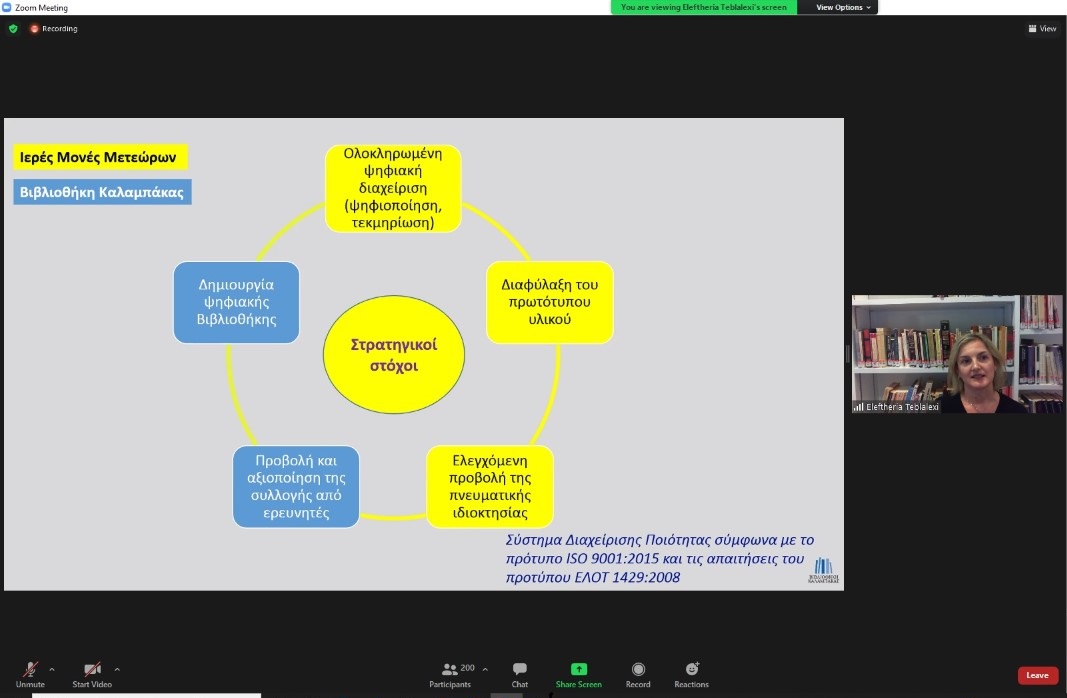Image resolution: width=1067 pixels, height=698 pixels.
Task: Open the Chat panel
Action: click(520, 673)
